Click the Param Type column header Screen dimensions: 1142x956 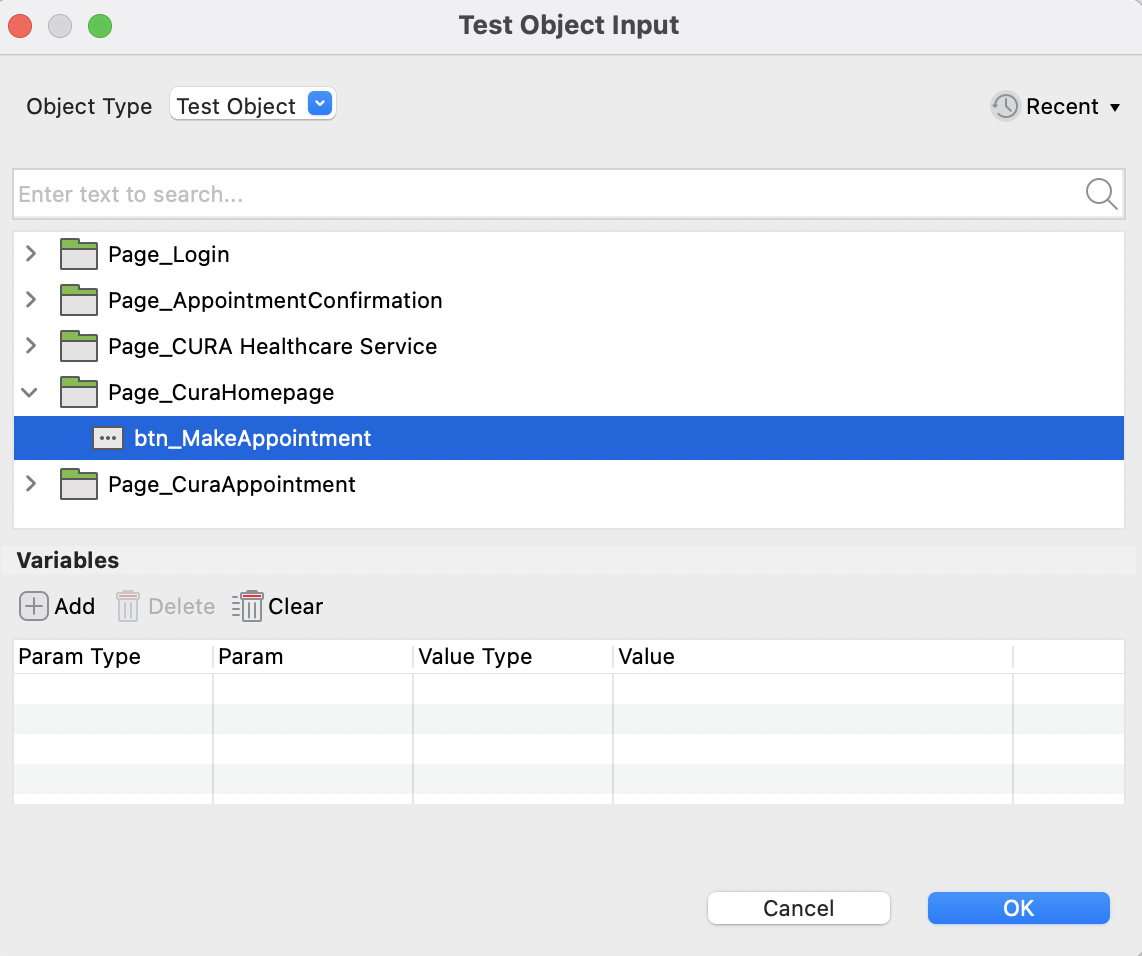[80, 657]
